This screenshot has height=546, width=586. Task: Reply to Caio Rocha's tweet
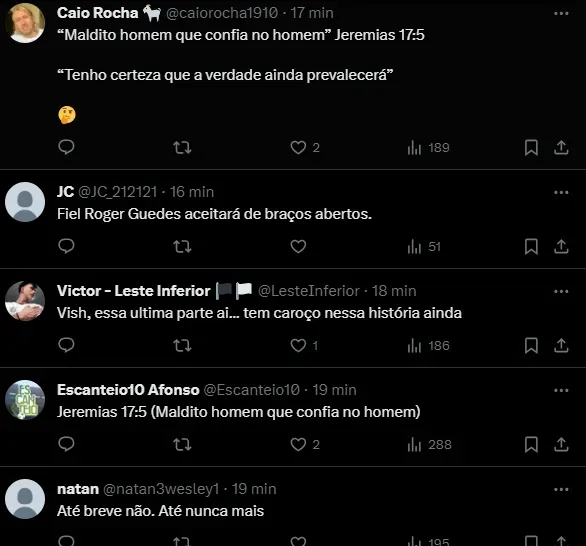pyautogui.click(x=67, y=147)
